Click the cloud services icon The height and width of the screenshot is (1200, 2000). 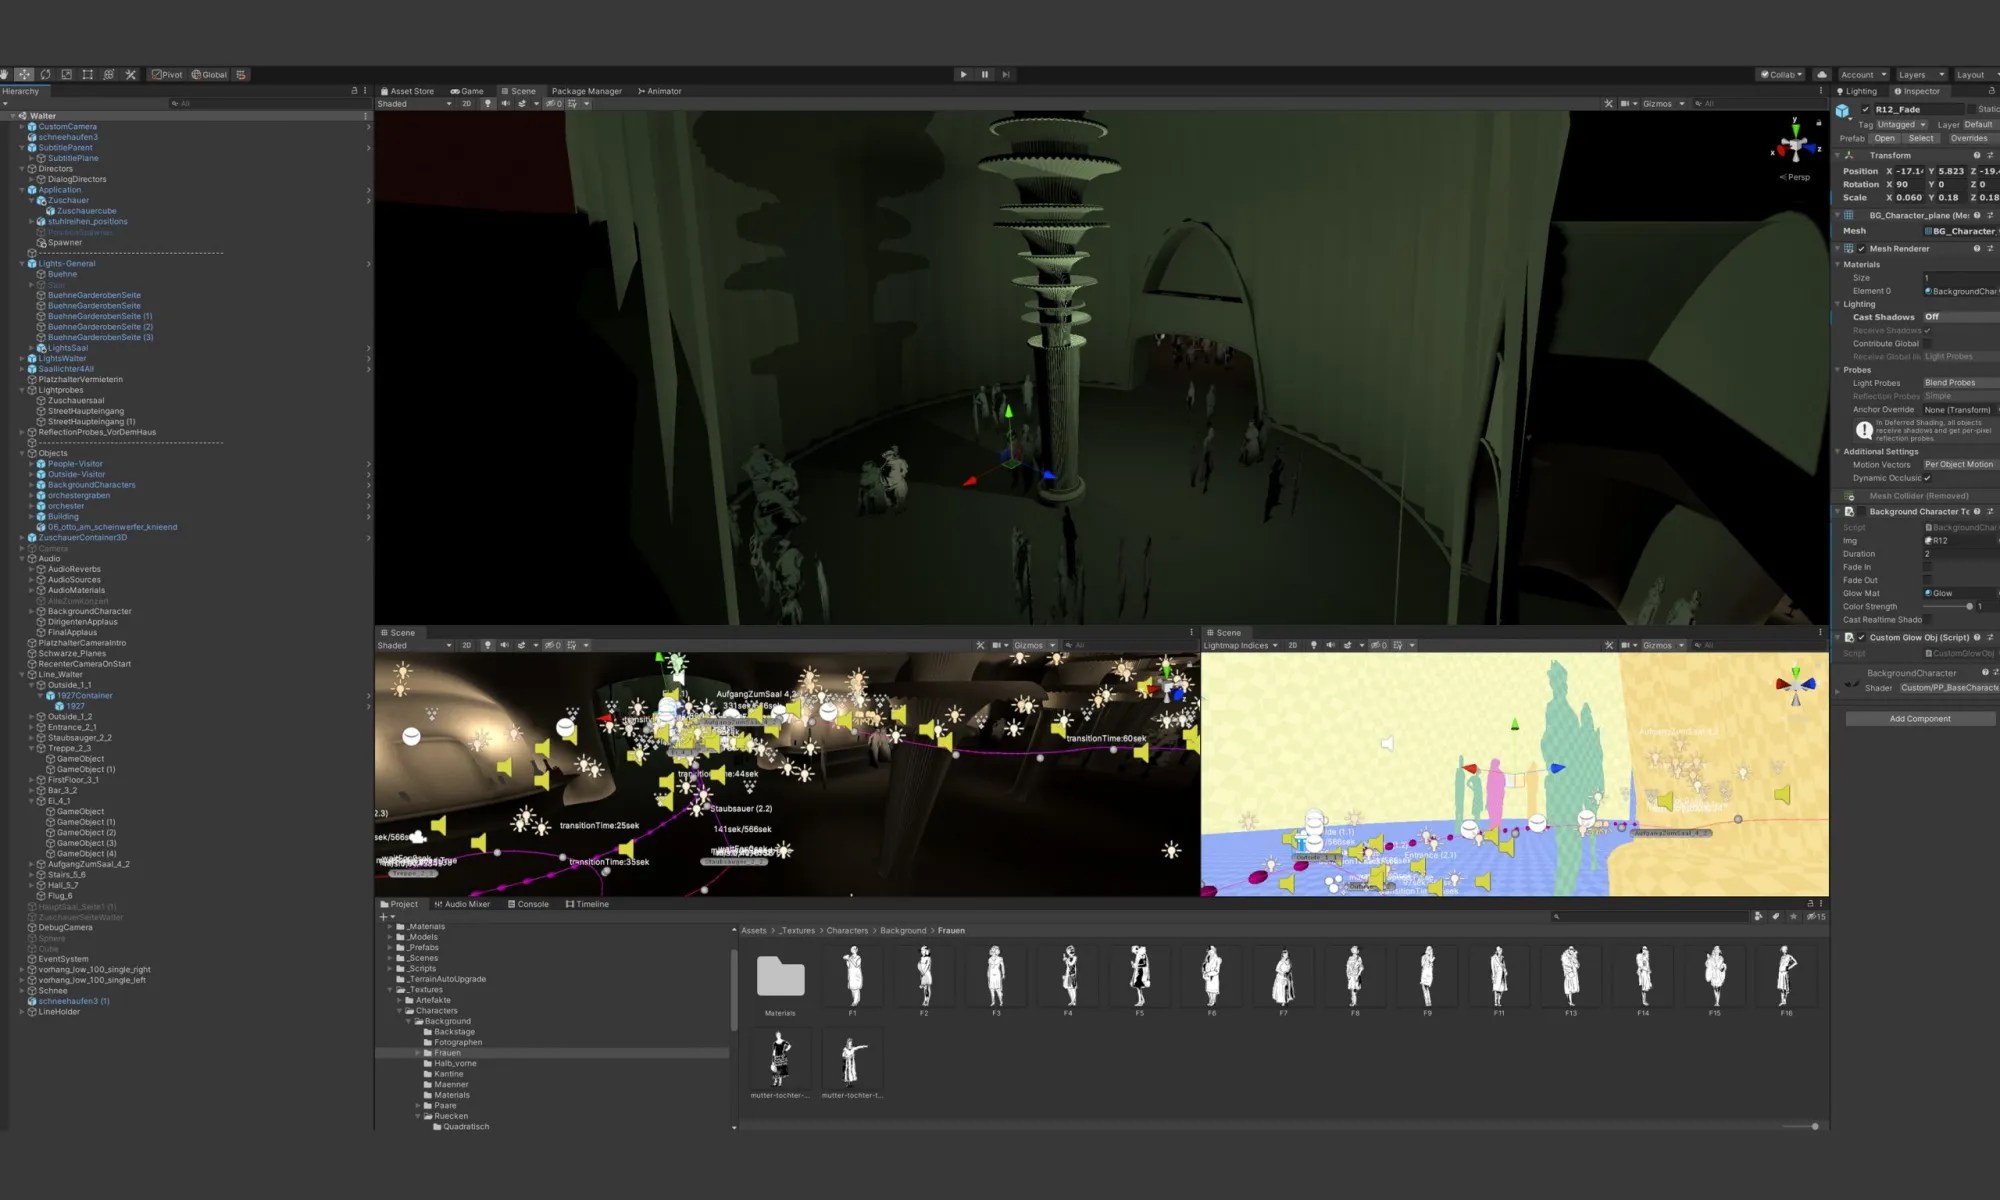tap(1822, 74)
